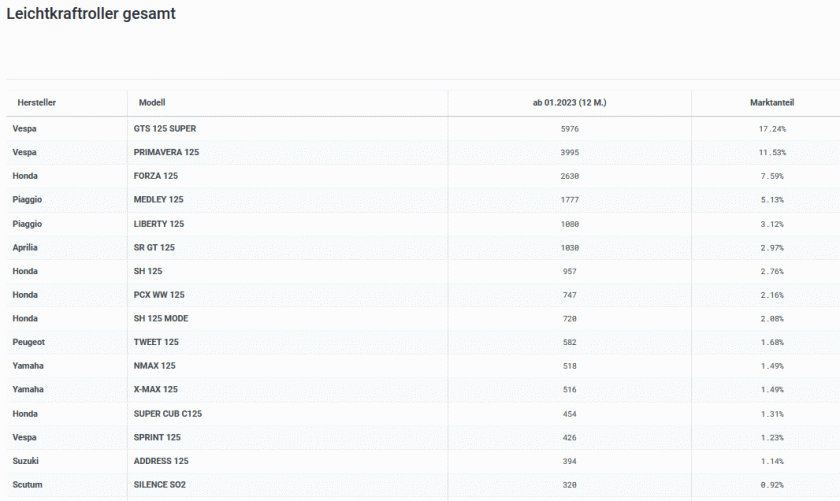840x501 pixels.
Task: Select the ADDRESS 125 model cell
Action: [x=161, y=461]
